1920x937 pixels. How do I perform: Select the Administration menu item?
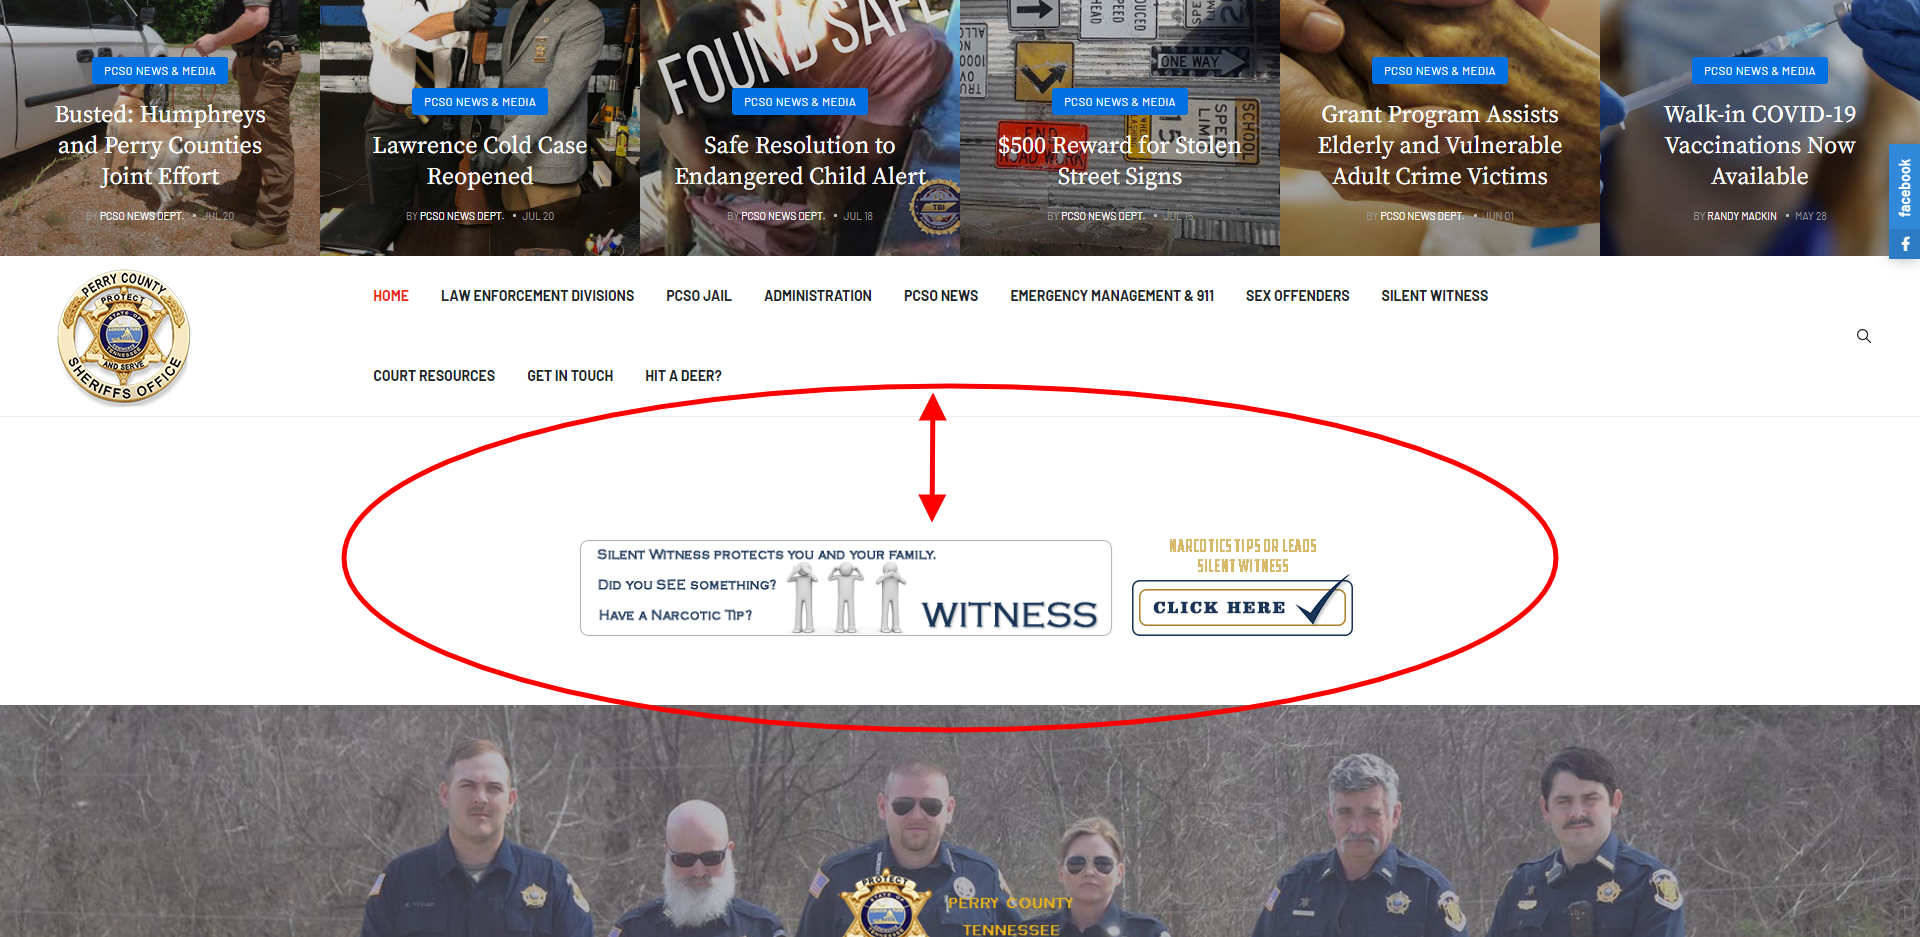(818, 296)
